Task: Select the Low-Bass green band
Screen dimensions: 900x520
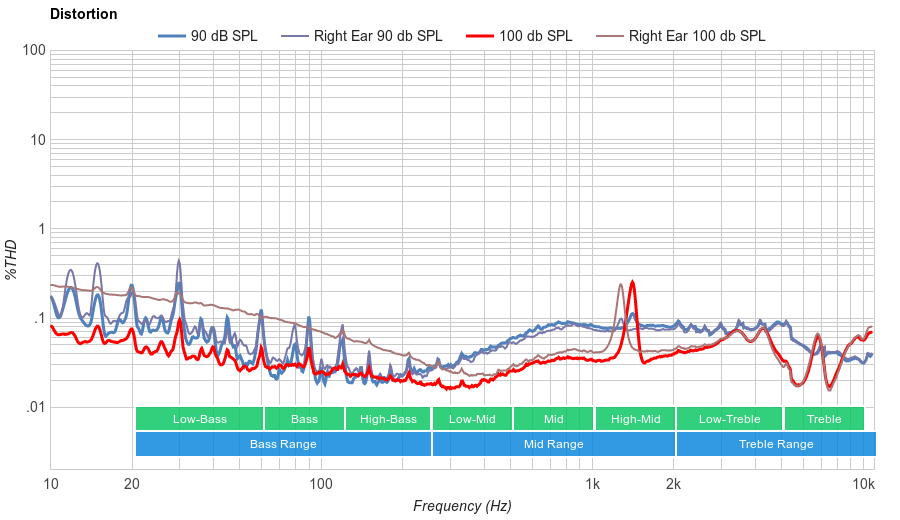Action: click(199, 419)
